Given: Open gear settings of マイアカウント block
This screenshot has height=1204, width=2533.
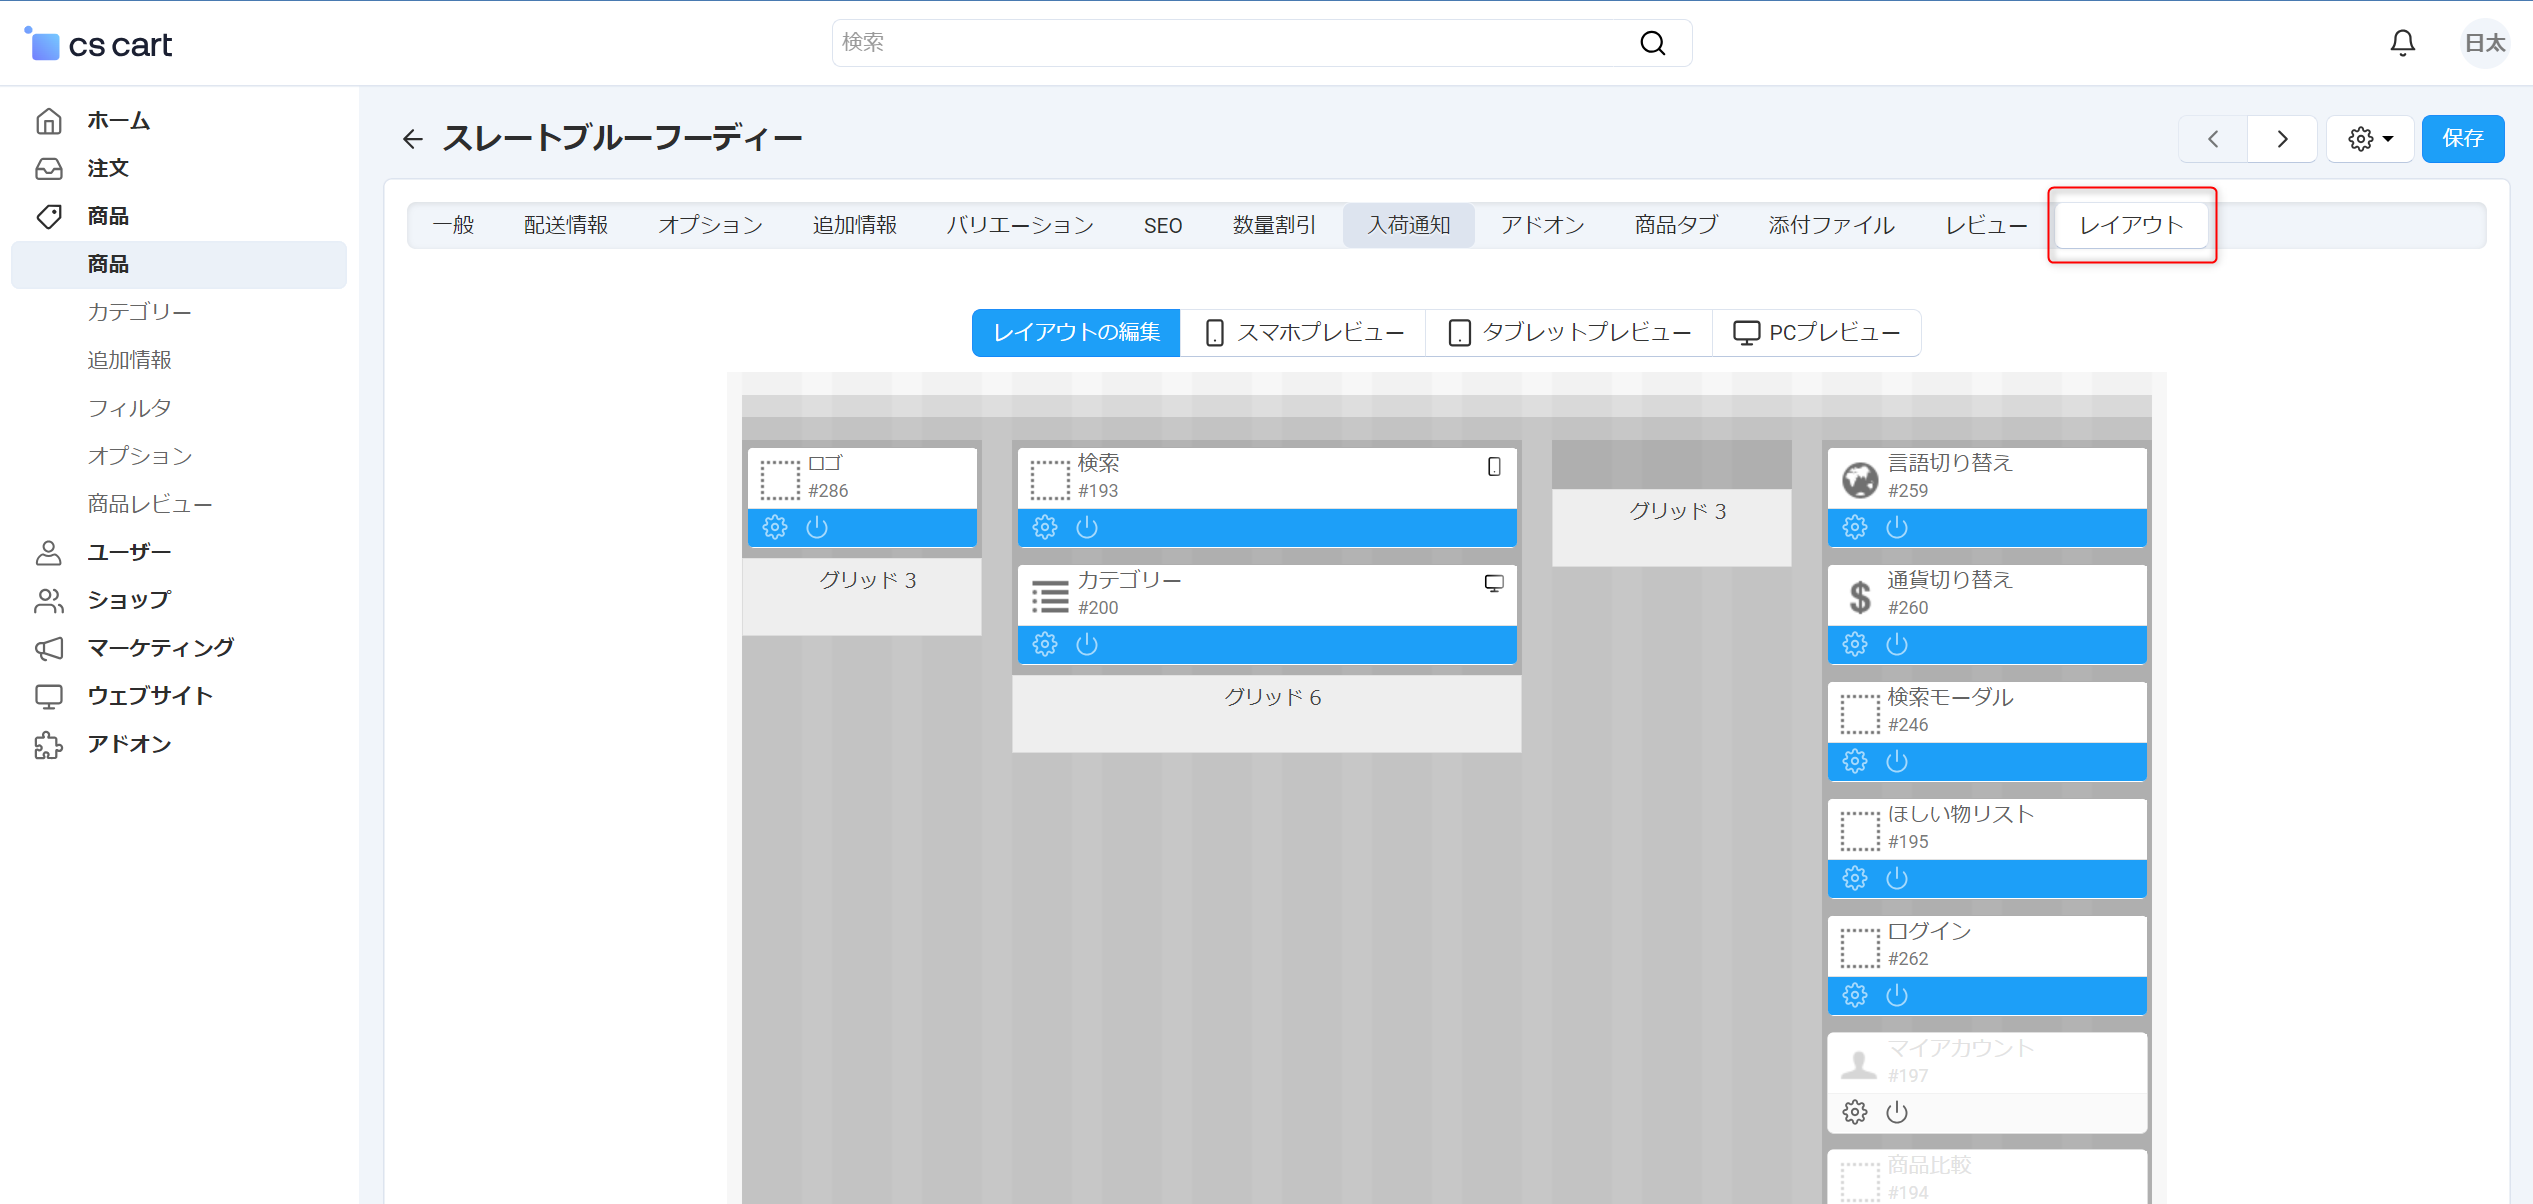Looking at the screenshot, I should pyautogui.click(x=1855, y=1112).
